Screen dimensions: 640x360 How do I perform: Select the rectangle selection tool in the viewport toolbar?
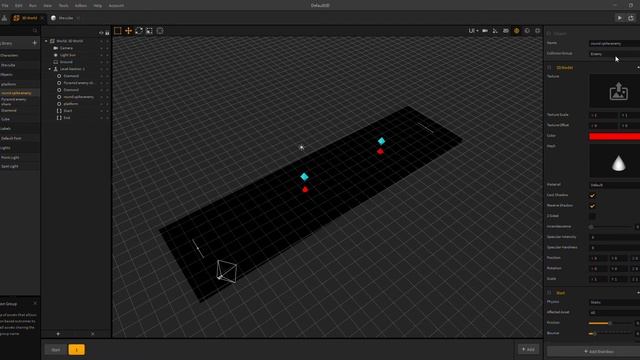pos(118,31)
